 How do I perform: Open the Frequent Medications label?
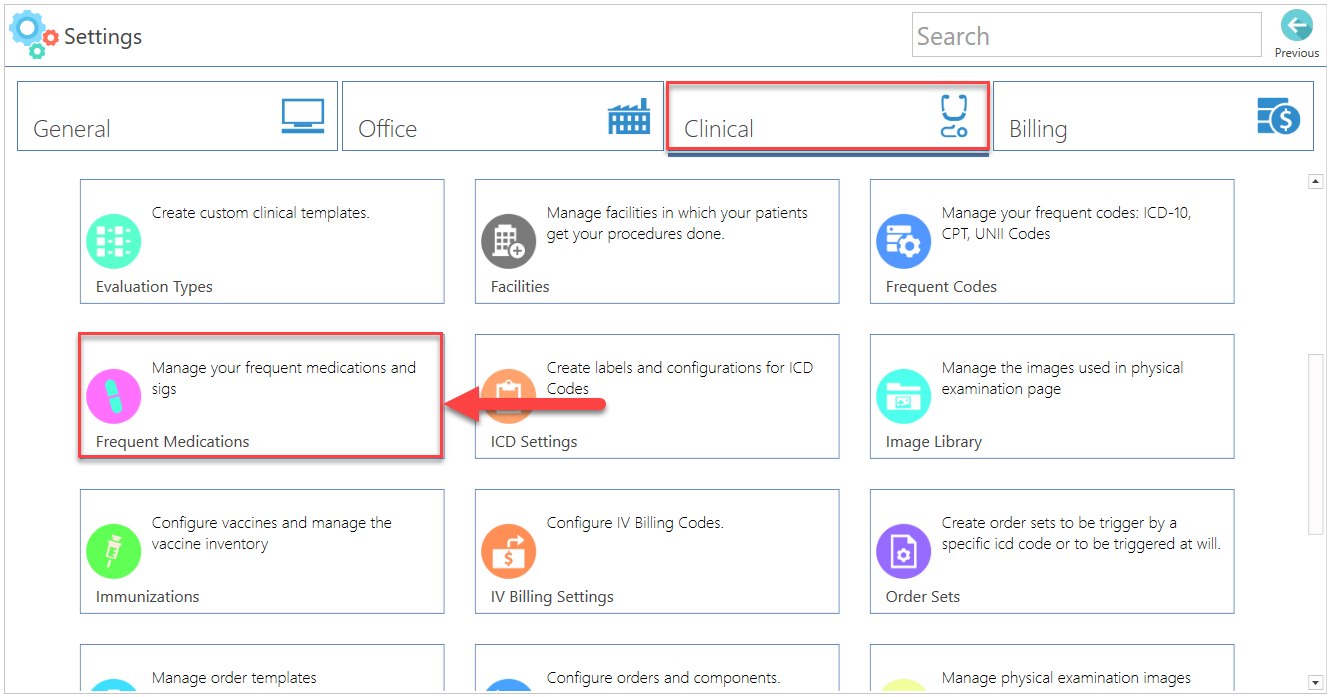click(173, 442)
